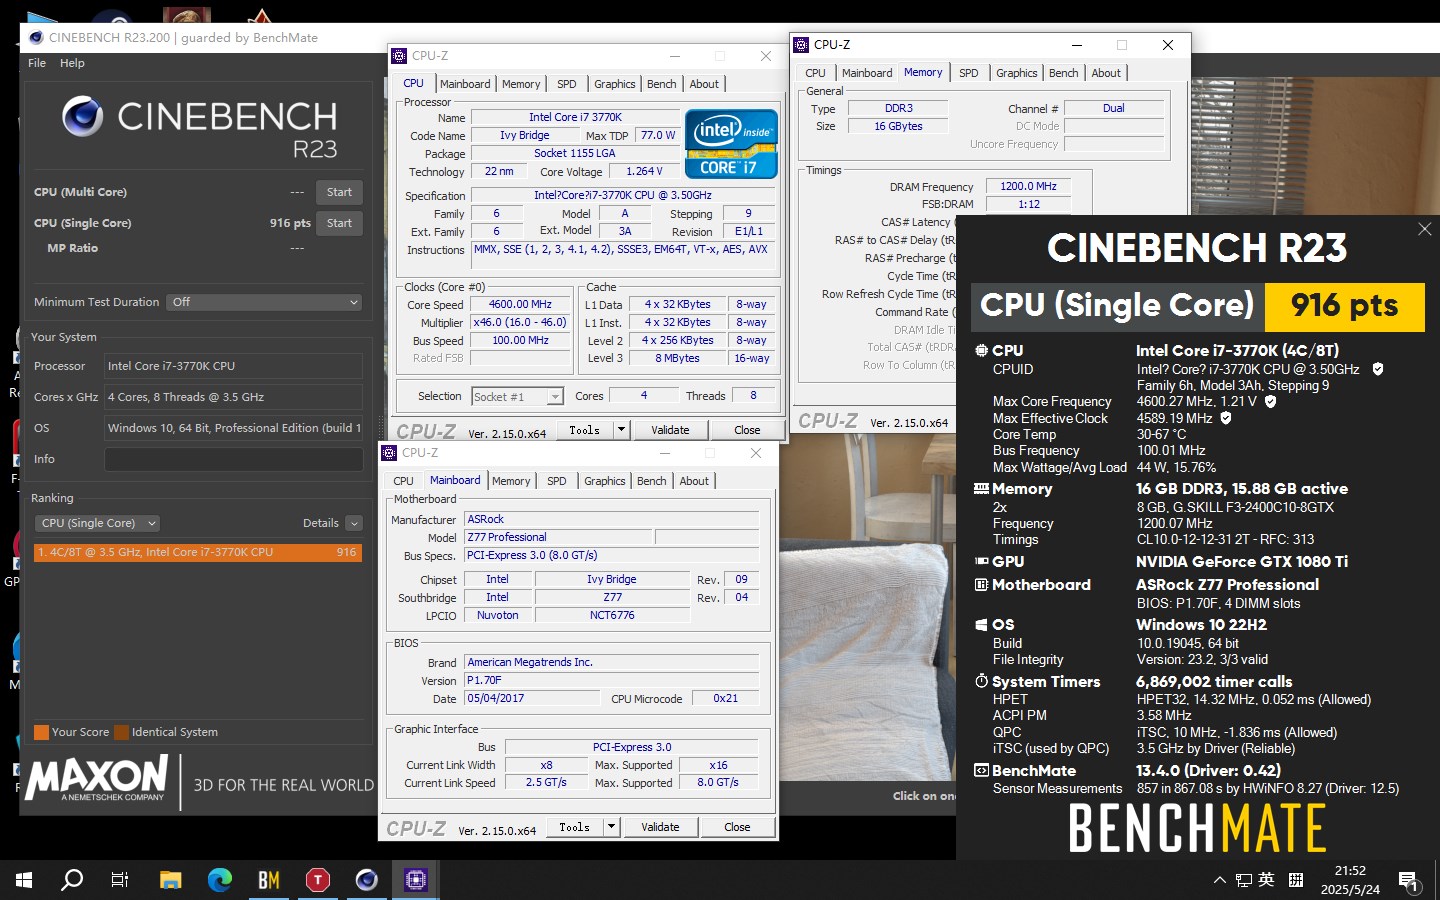Open taskbar clock showing 21:52

click(1350, 880)
